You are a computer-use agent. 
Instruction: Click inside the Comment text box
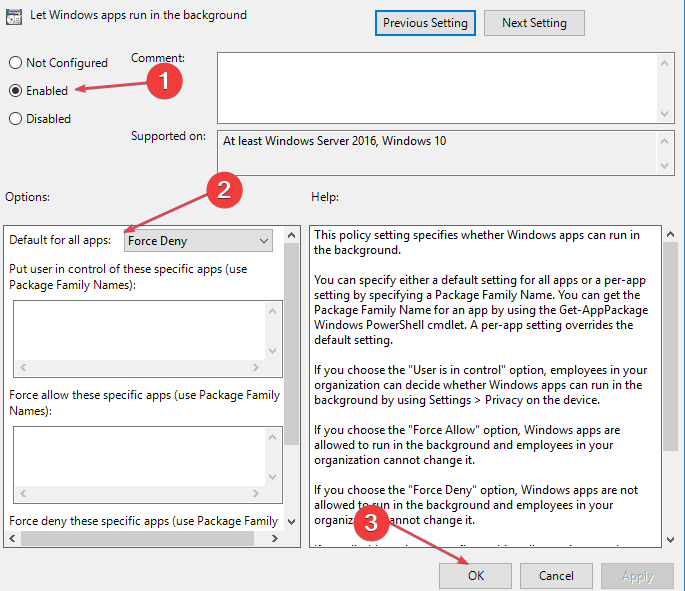click(x=437, y=88)
